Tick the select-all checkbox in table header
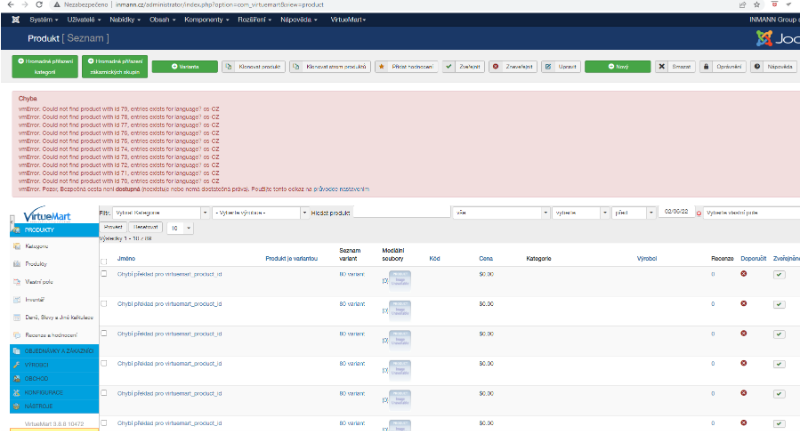Screen dimensions: 800x431 coord(104,262)
